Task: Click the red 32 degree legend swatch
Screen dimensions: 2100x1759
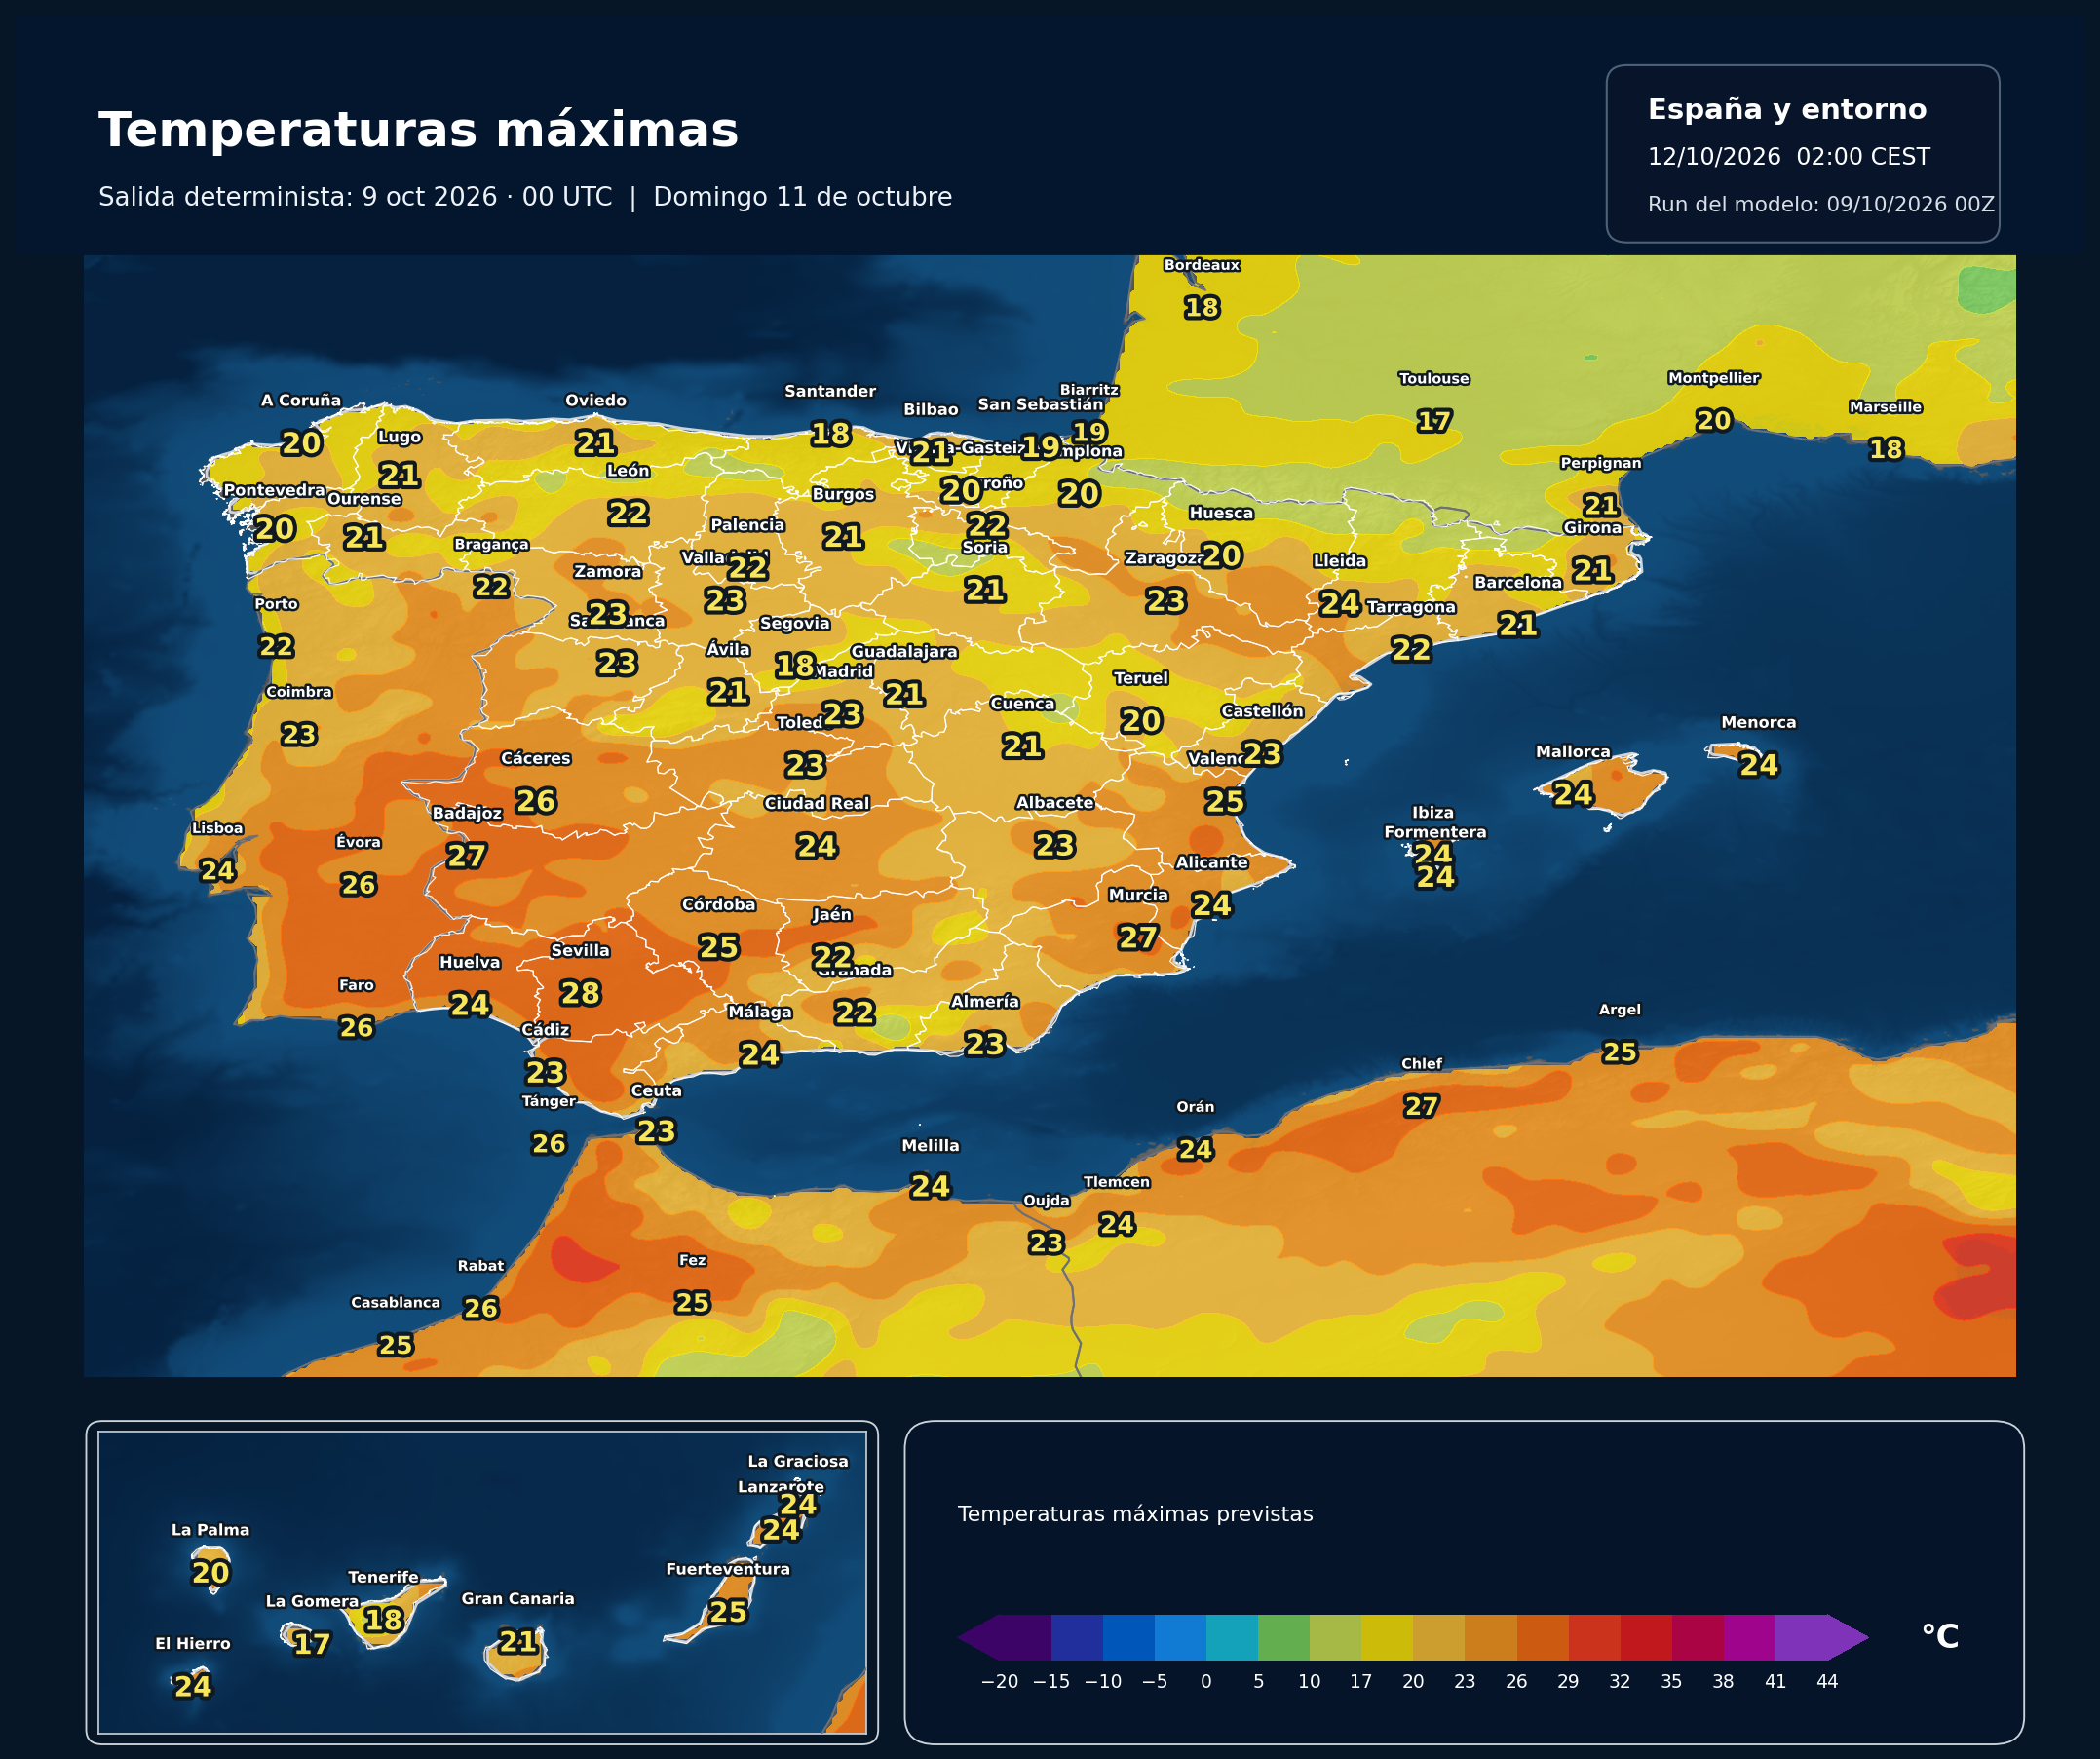Action: tap(1646, 1637)
